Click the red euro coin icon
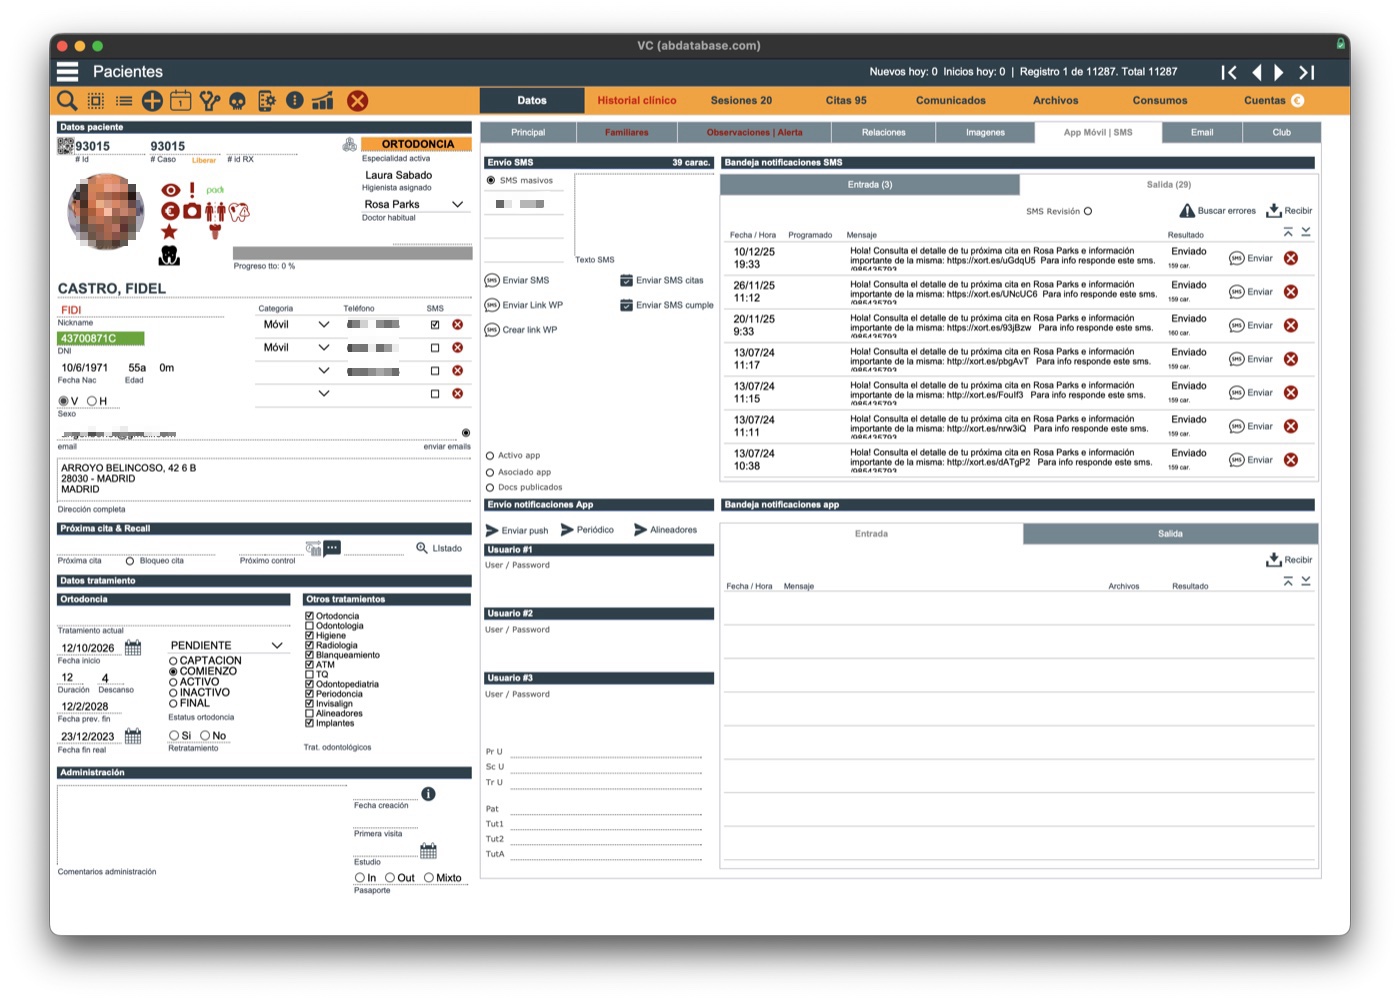This screenshot has height=1001, width=1400. click(170, 211)
